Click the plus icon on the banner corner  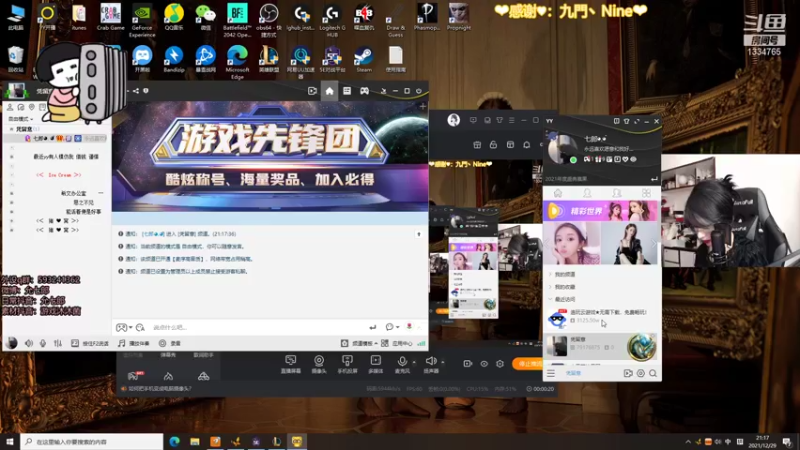(x=422, y=106)
